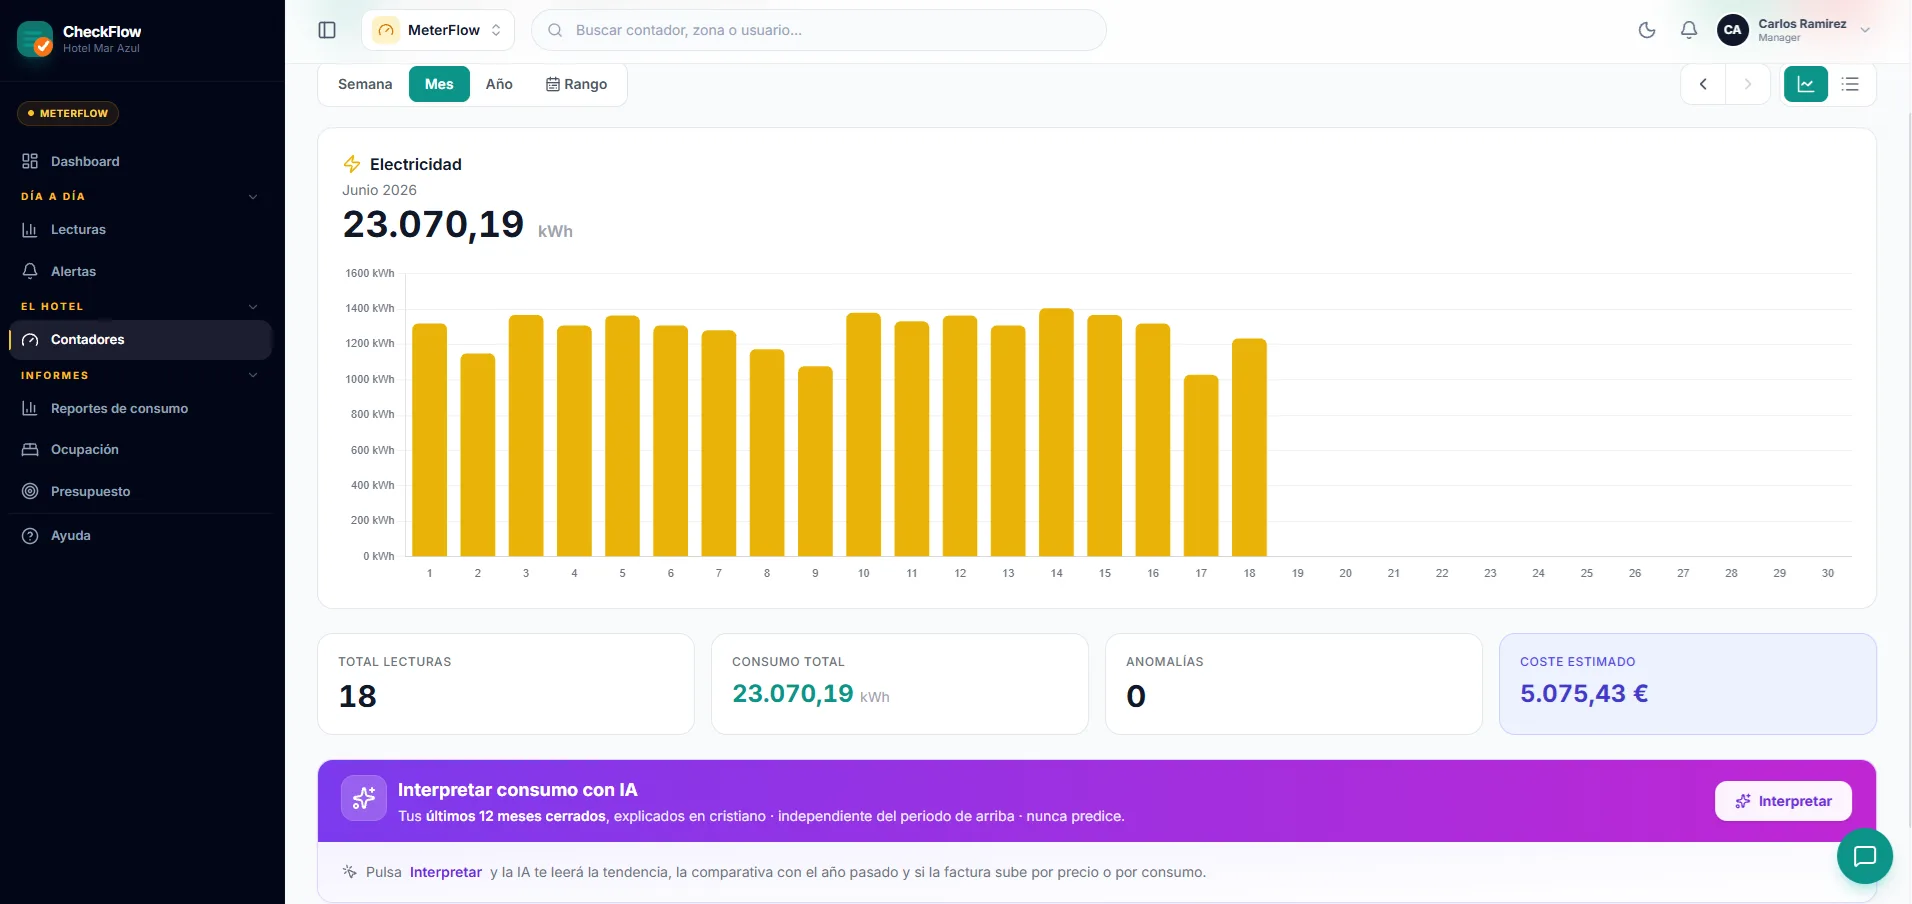Screen dimensions: 1912x904
Task: Toggle dark mode moon icon
Action: click(1647, 30)
